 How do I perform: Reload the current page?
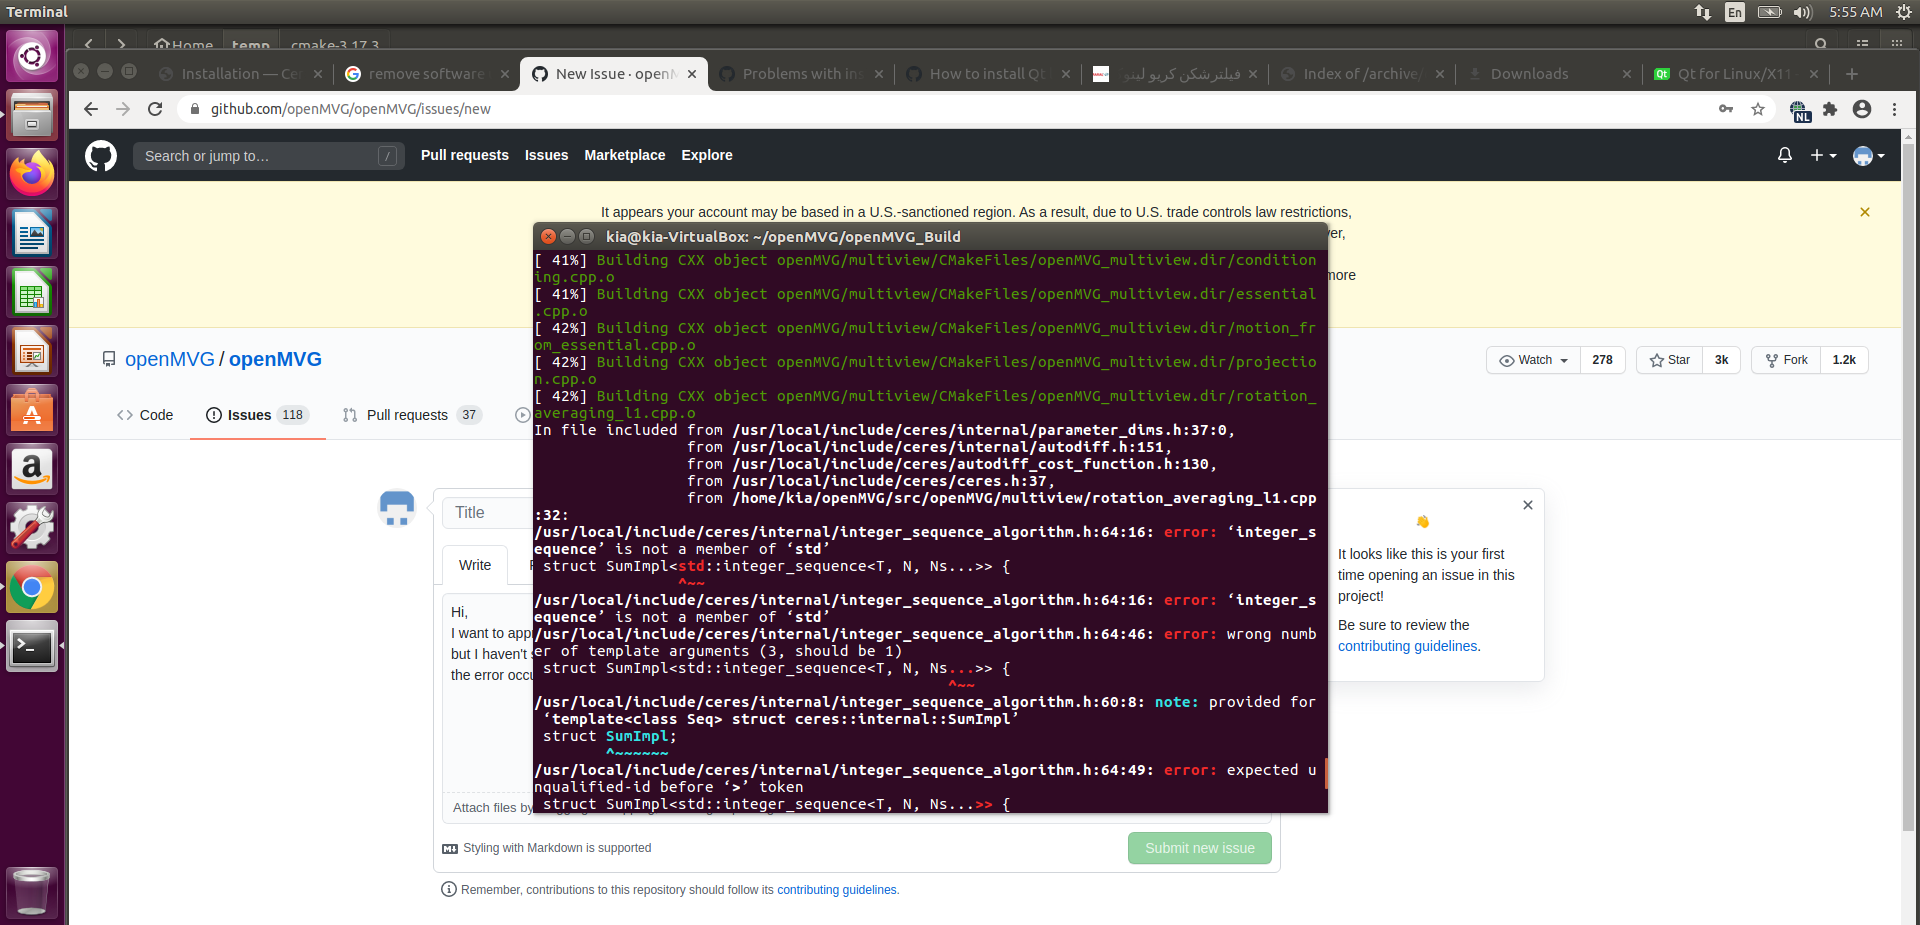[155, 109]
